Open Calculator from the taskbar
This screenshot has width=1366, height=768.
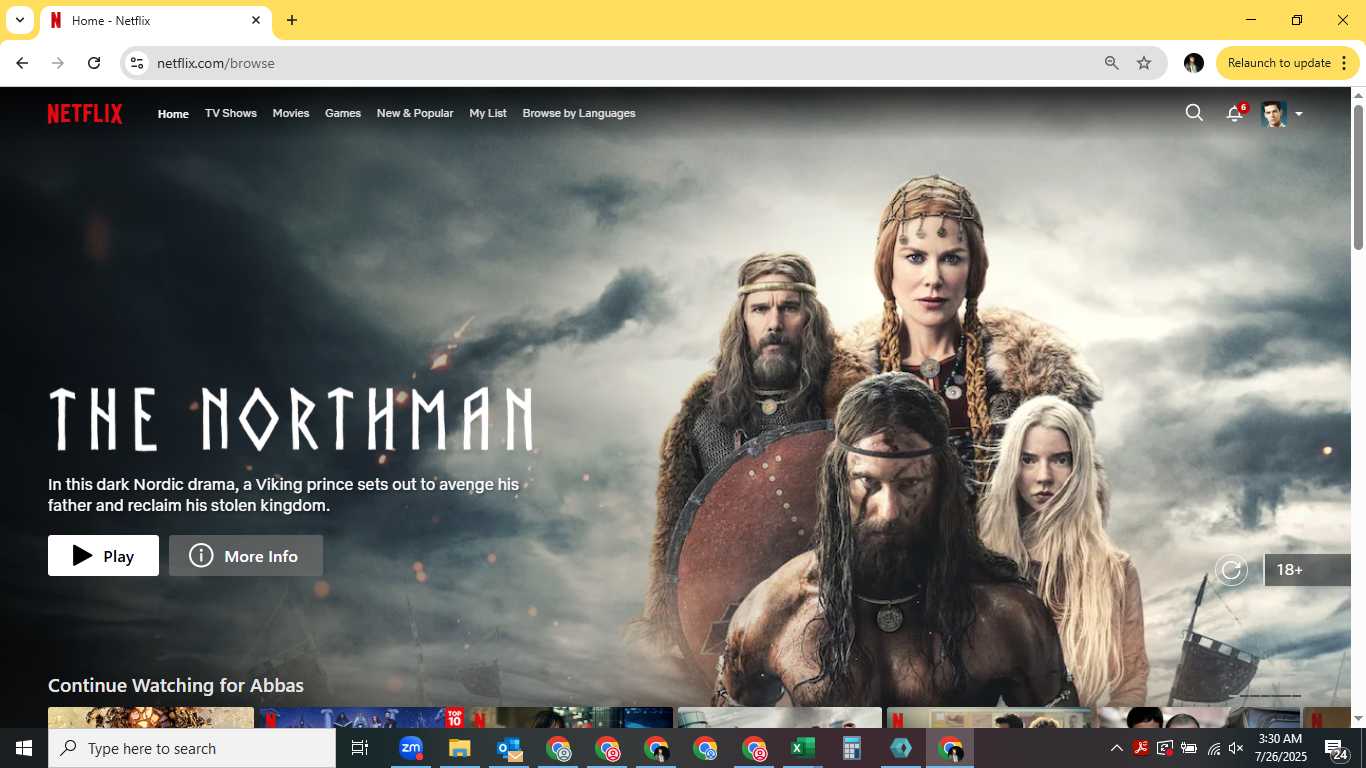[x=851, y=748]
